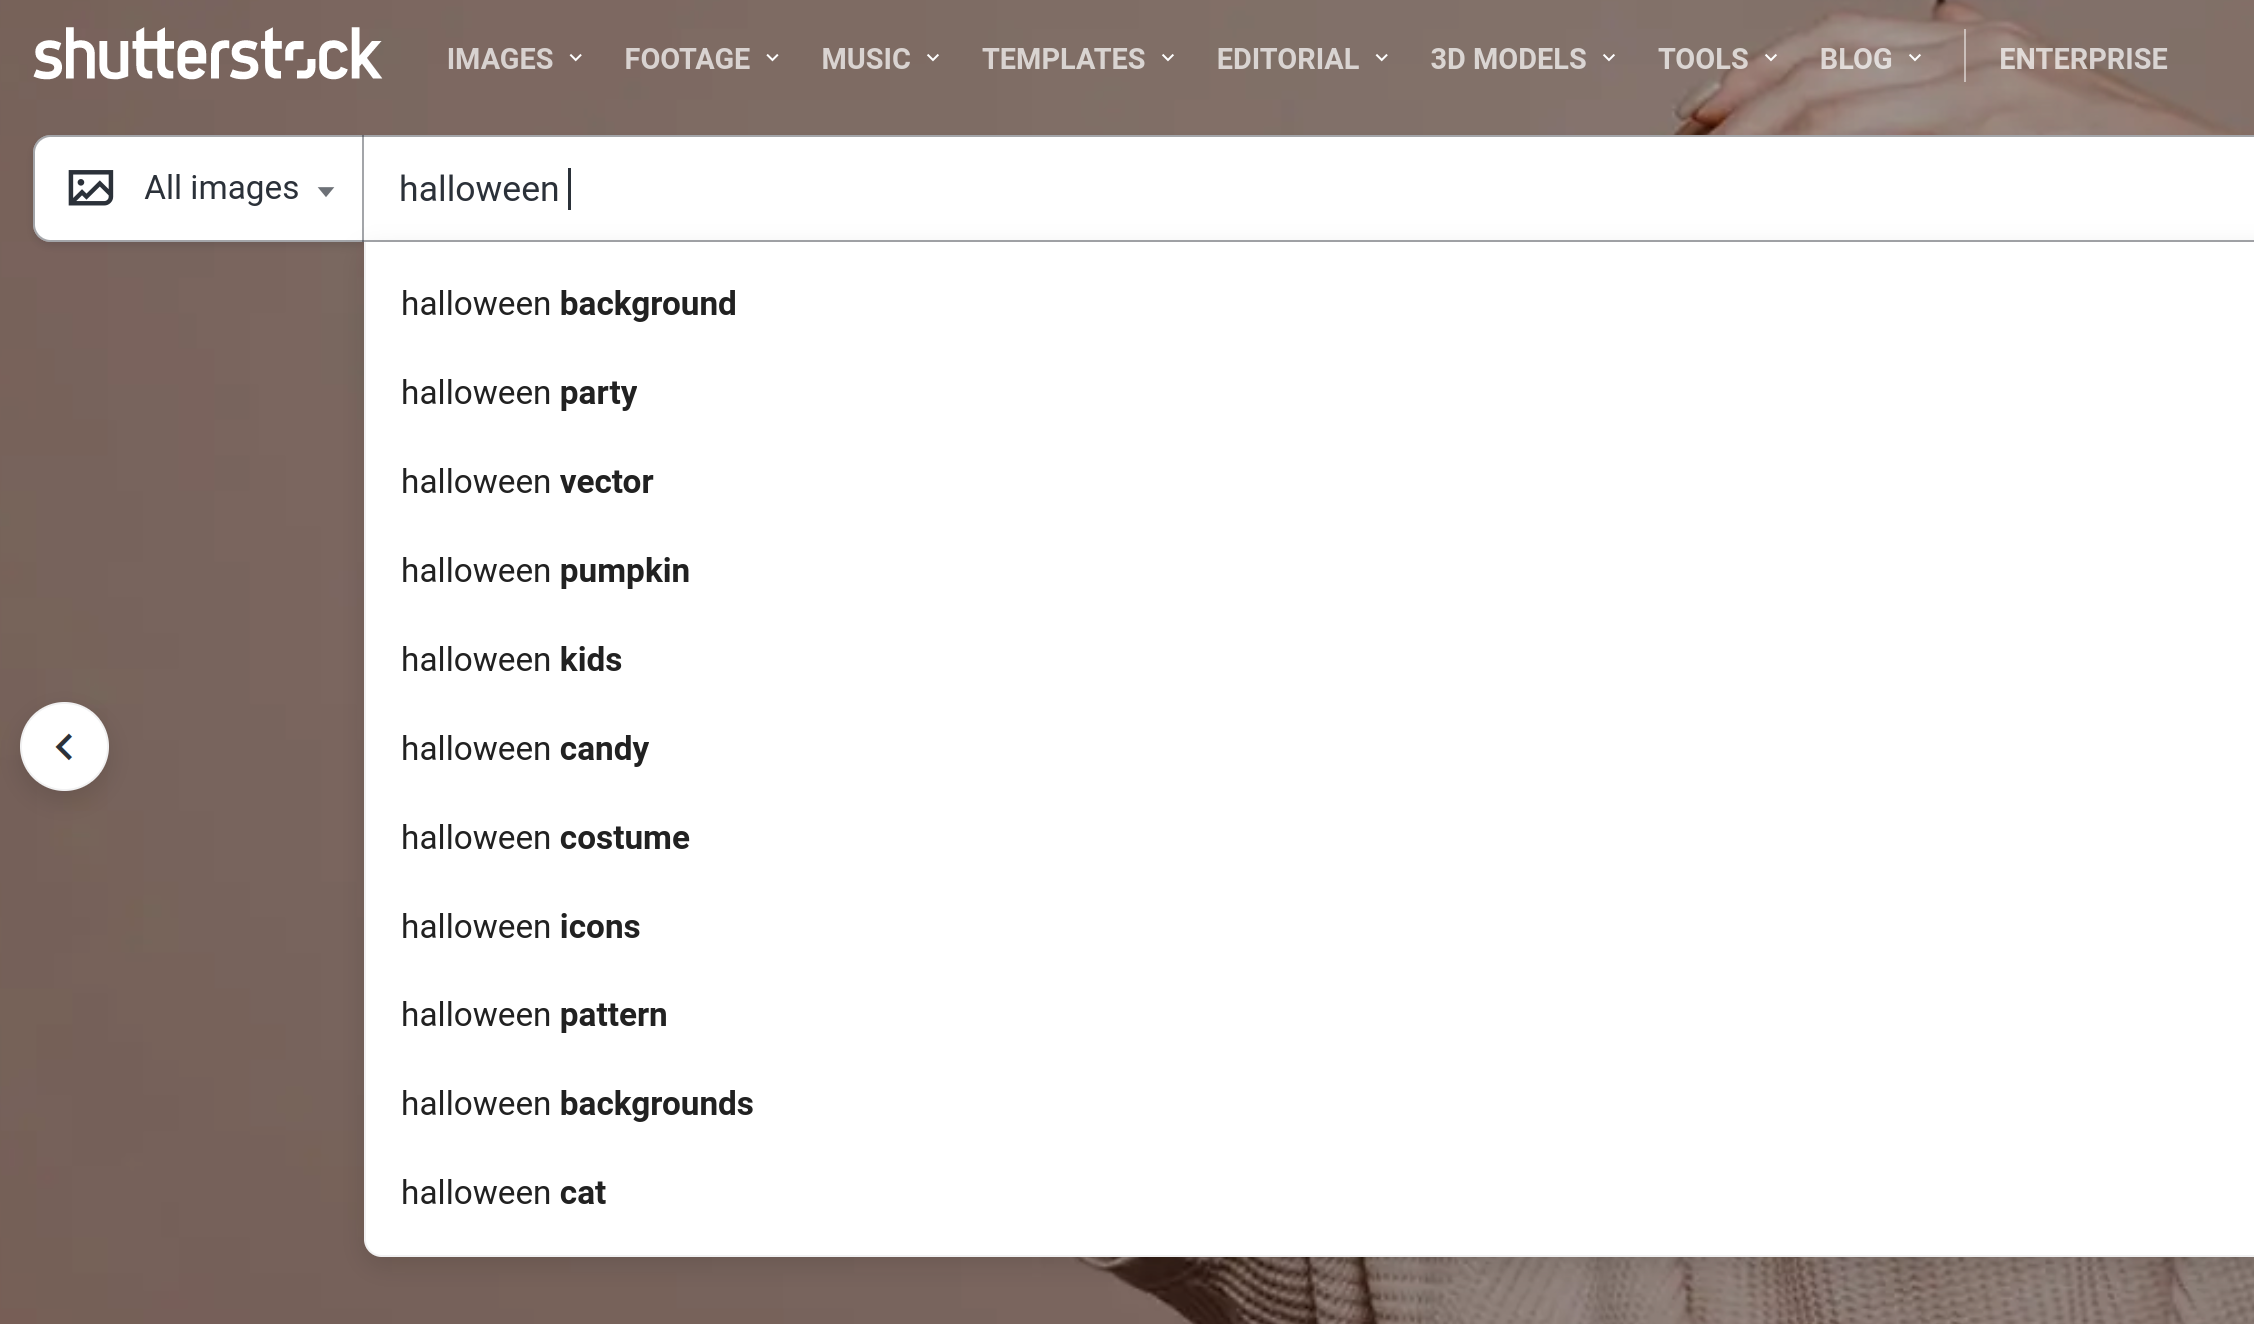Click the image icon in the search category selector

click(91, 187)
